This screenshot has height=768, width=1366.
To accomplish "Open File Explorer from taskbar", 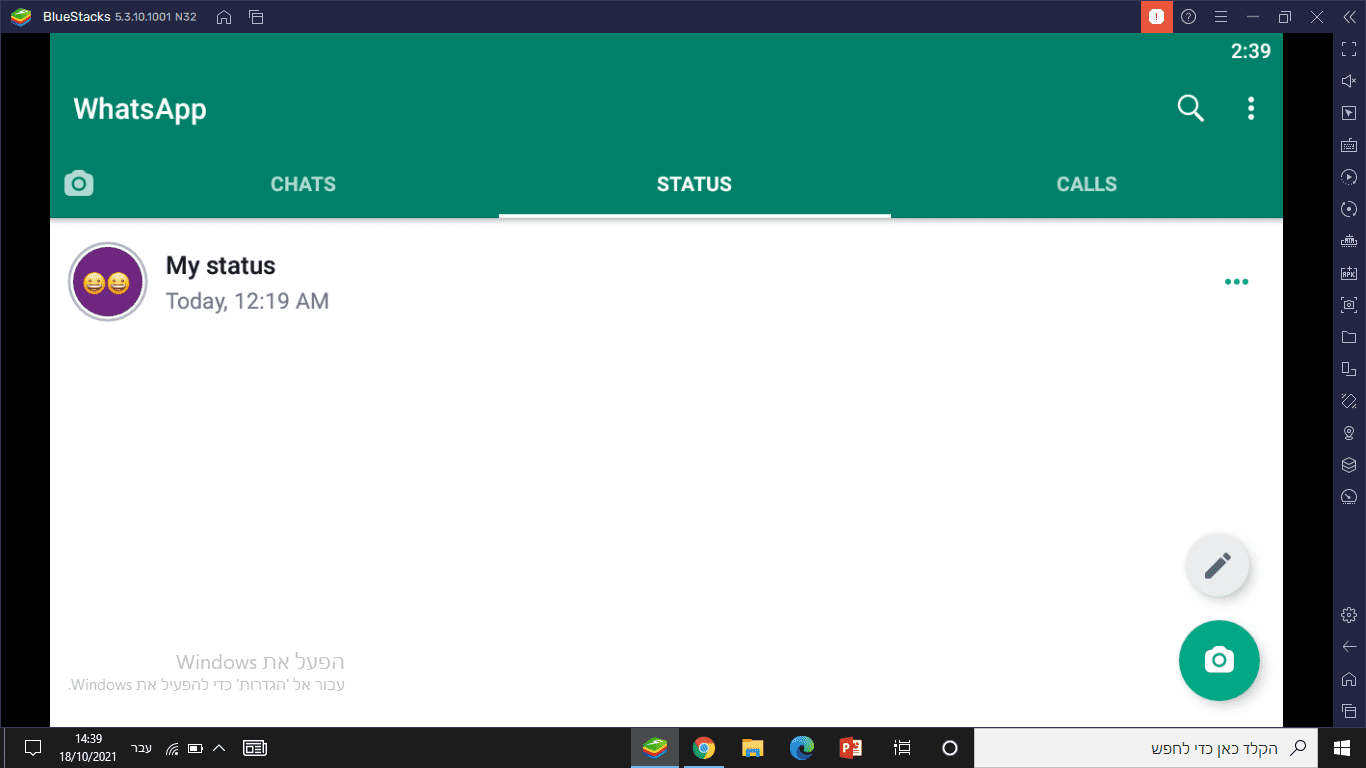I will (753, 748).
